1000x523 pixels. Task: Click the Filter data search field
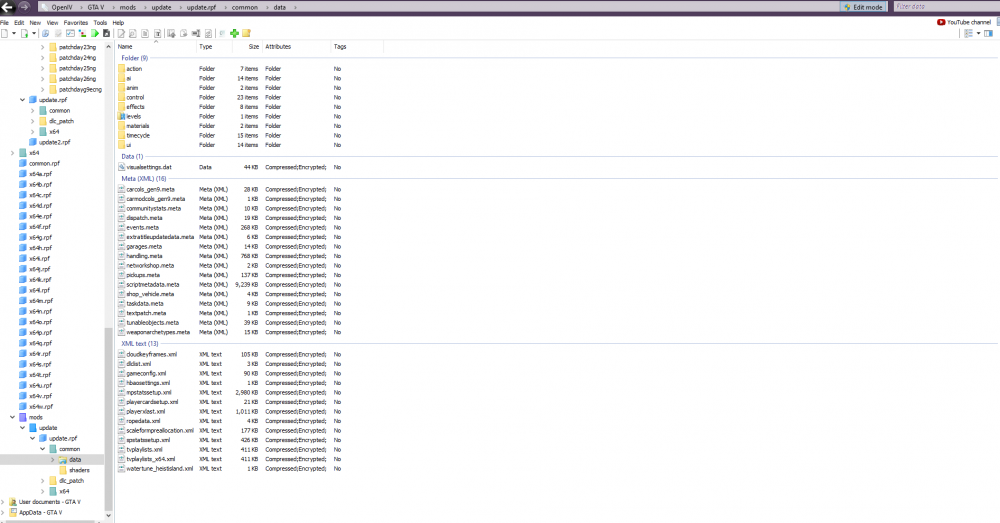(945, 6)
